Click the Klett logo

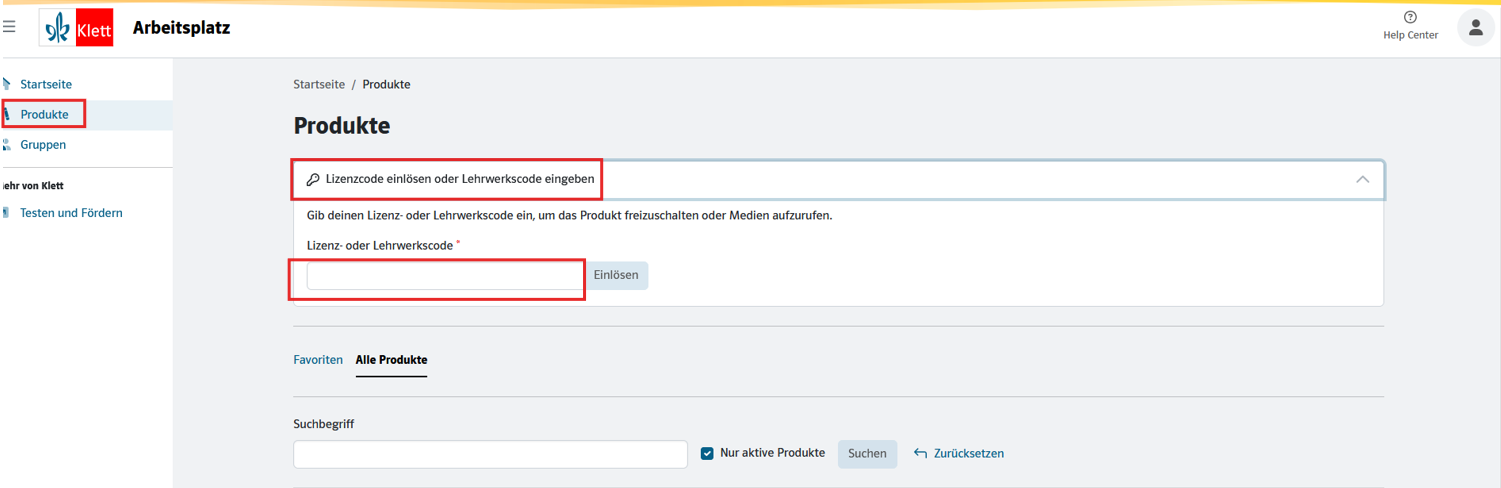coord(76,28)
